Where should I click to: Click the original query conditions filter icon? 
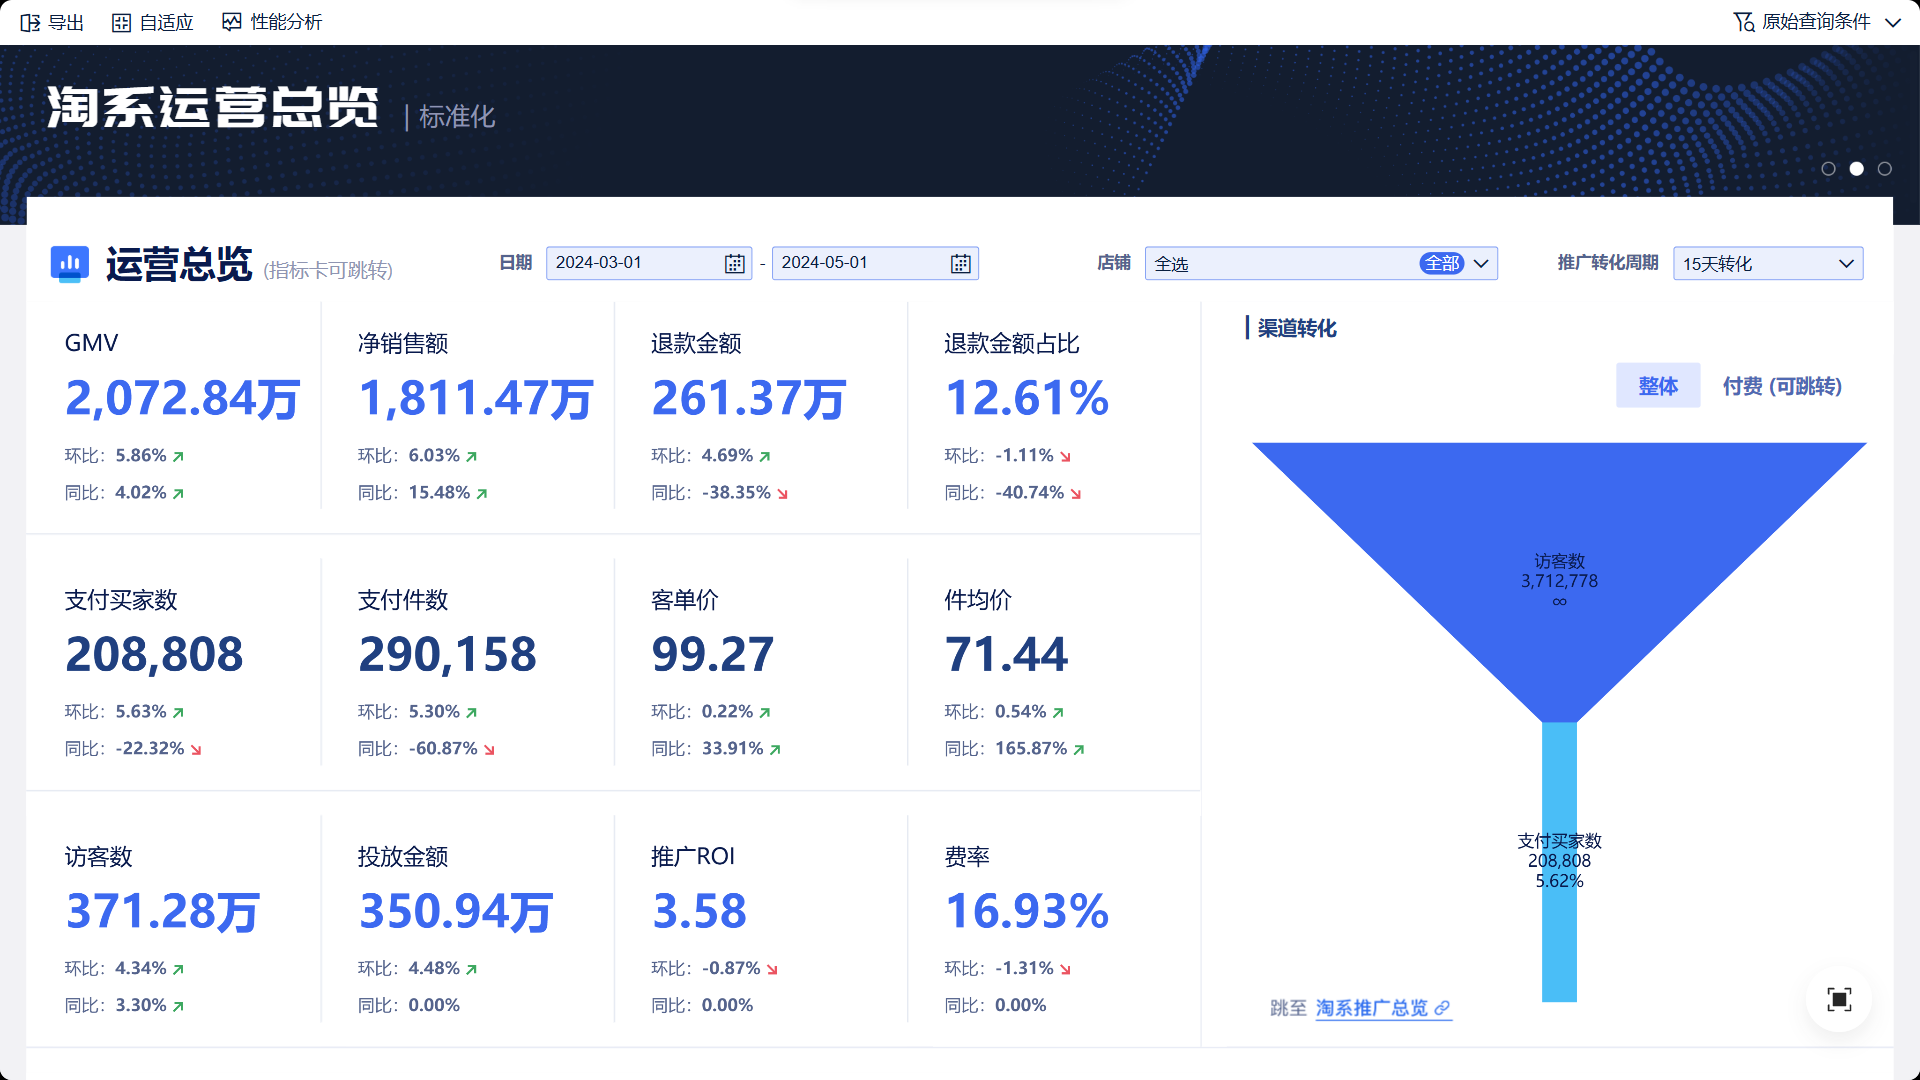1743,22
